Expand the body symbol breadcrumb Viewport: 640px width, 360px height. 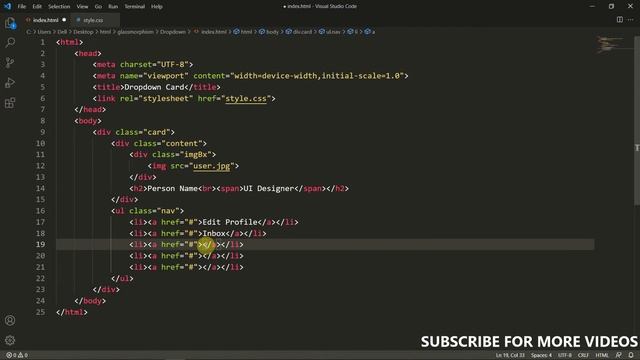269,32
